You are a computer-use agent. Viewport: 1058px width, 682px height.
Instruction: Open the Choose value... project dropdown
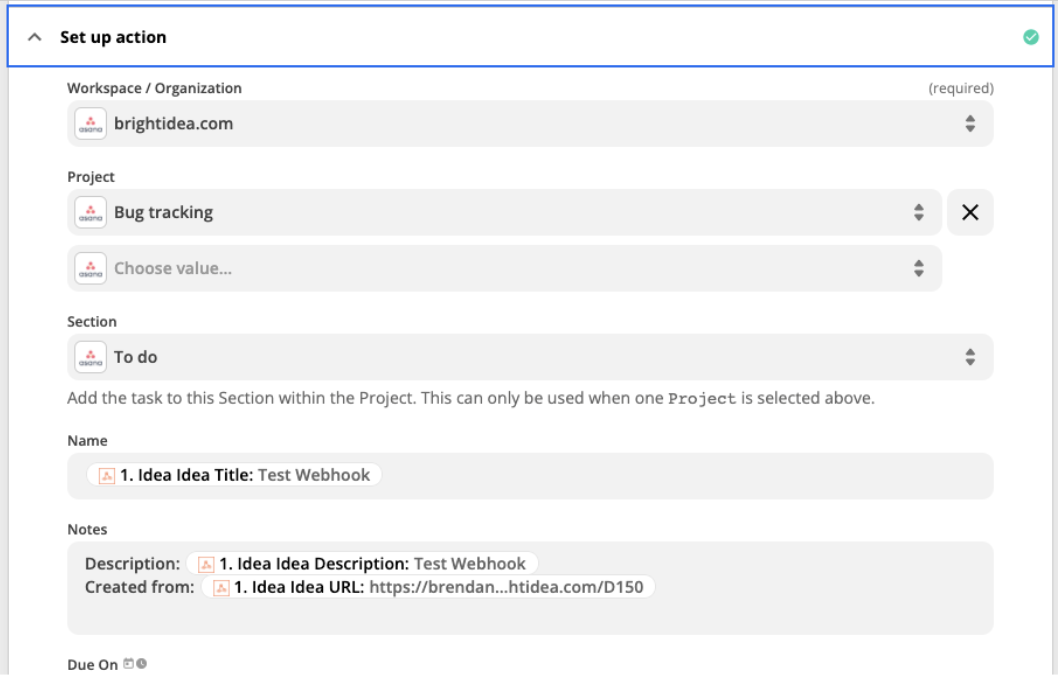pos(504,268)
